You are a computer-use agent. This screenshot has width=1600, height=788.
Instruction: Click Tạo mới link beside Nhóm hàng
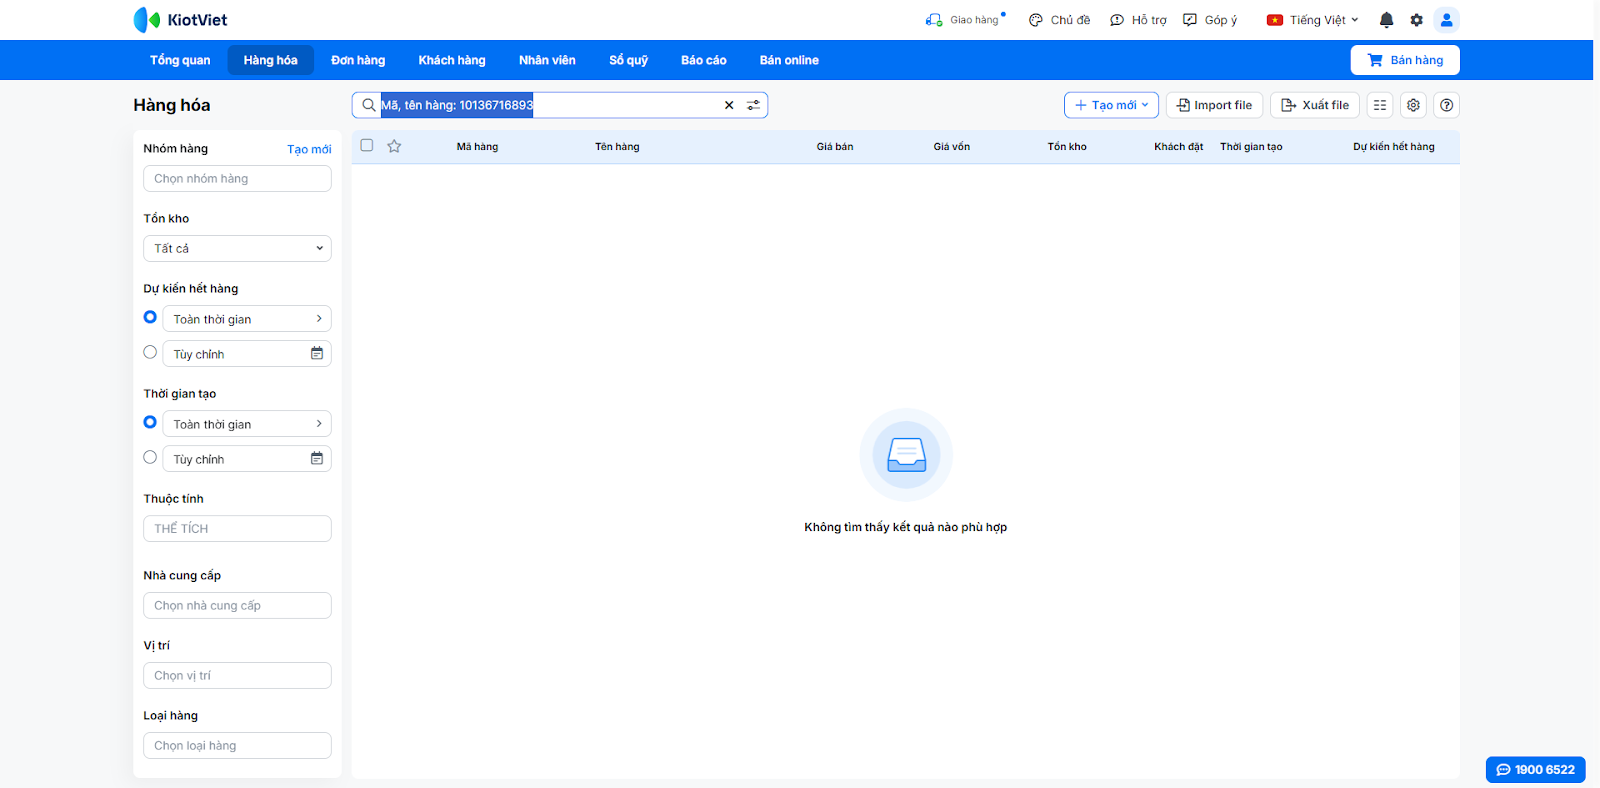tap(309, 149)
